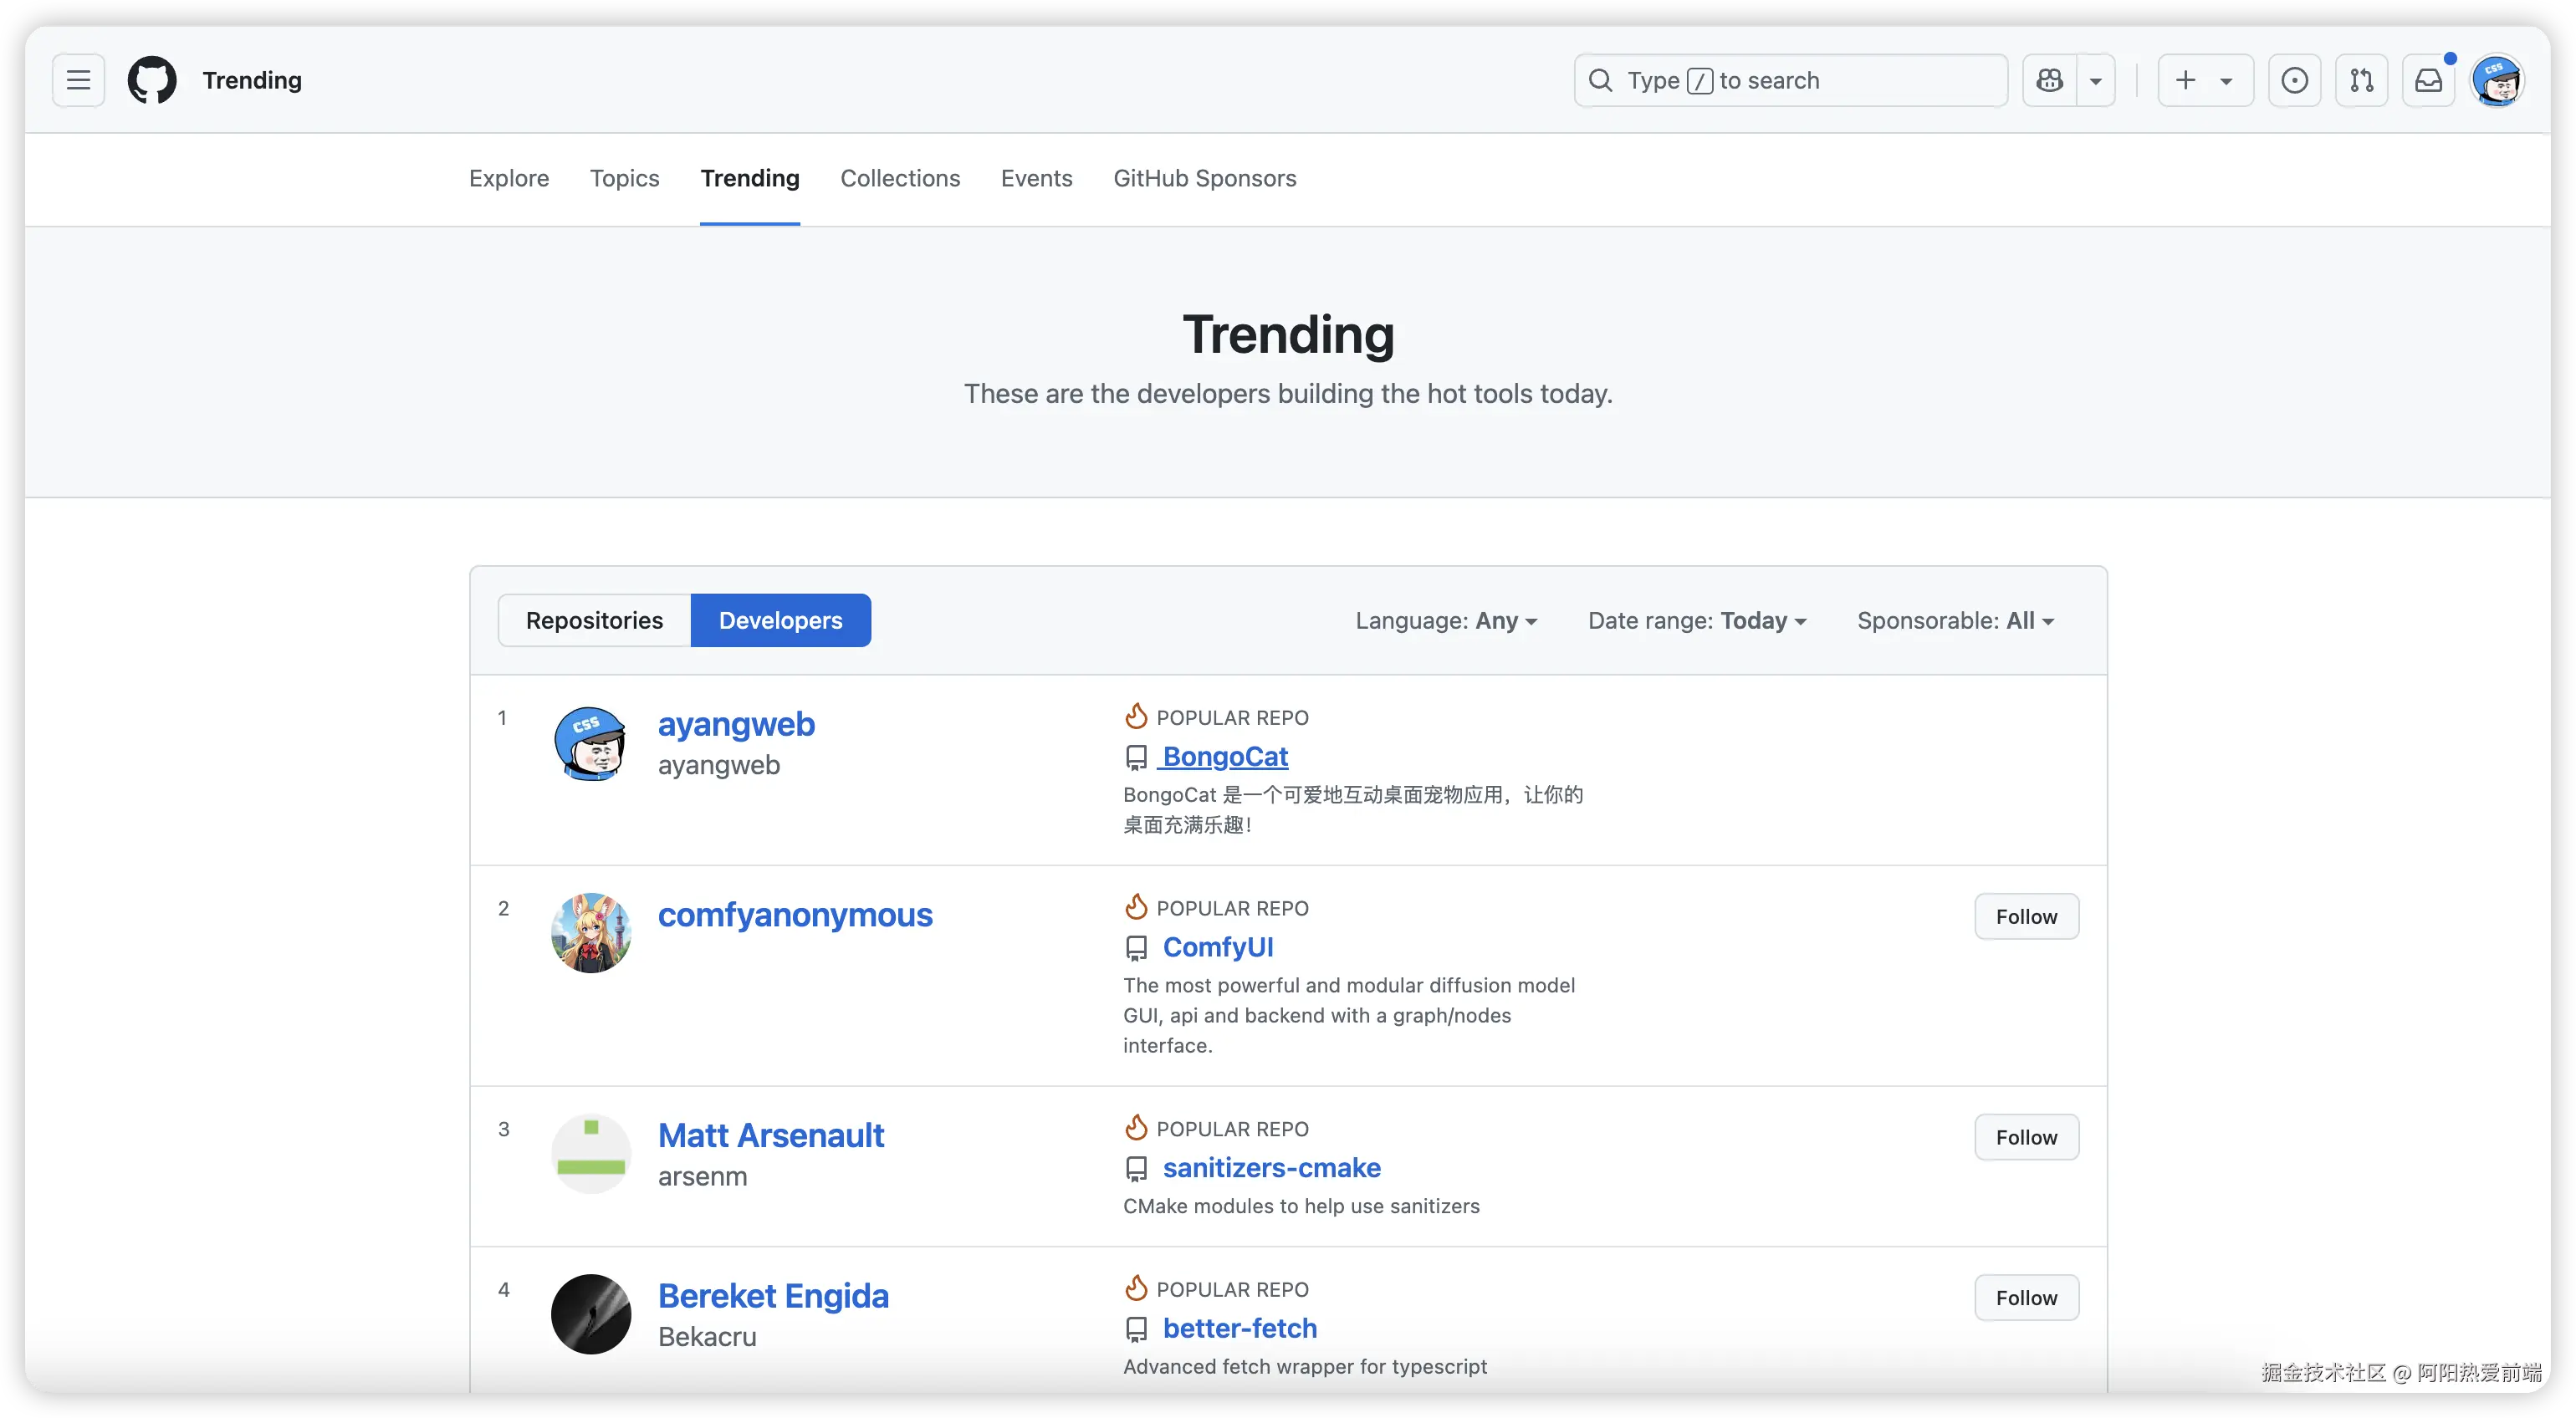Viewport: 2576px width, 1418px height.
Task: Open the notifications inbox icon
Action: point(2428,80)
